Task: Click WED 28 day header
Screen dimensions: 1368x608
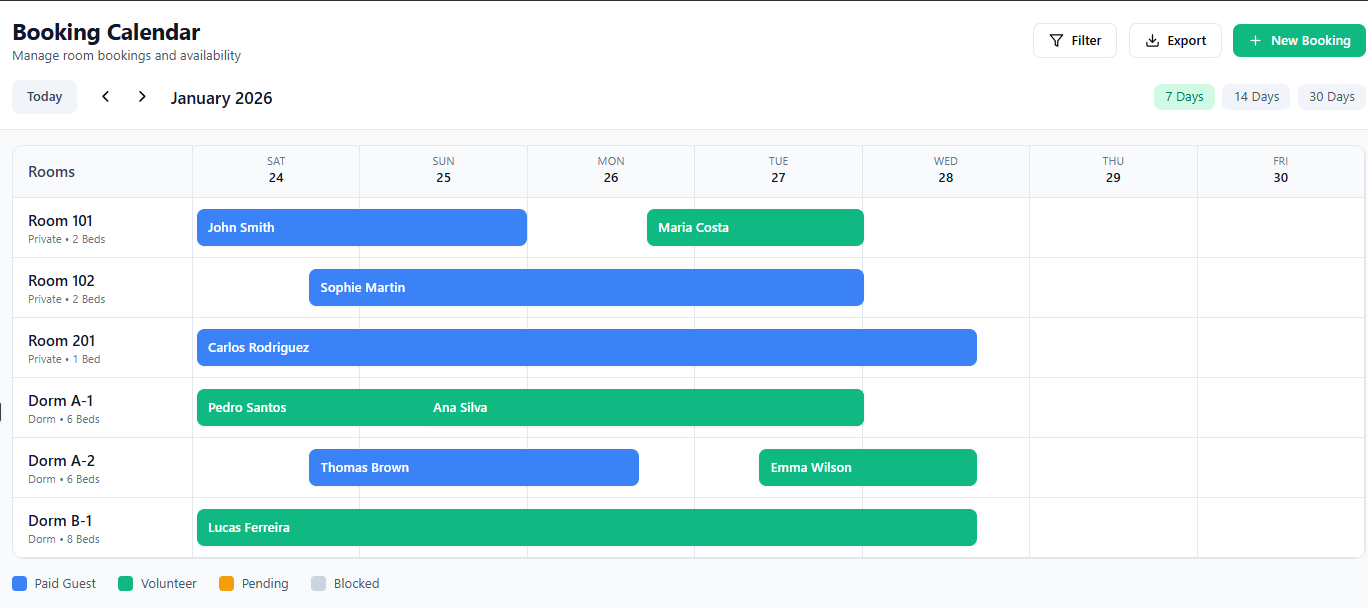Action: 946,170
